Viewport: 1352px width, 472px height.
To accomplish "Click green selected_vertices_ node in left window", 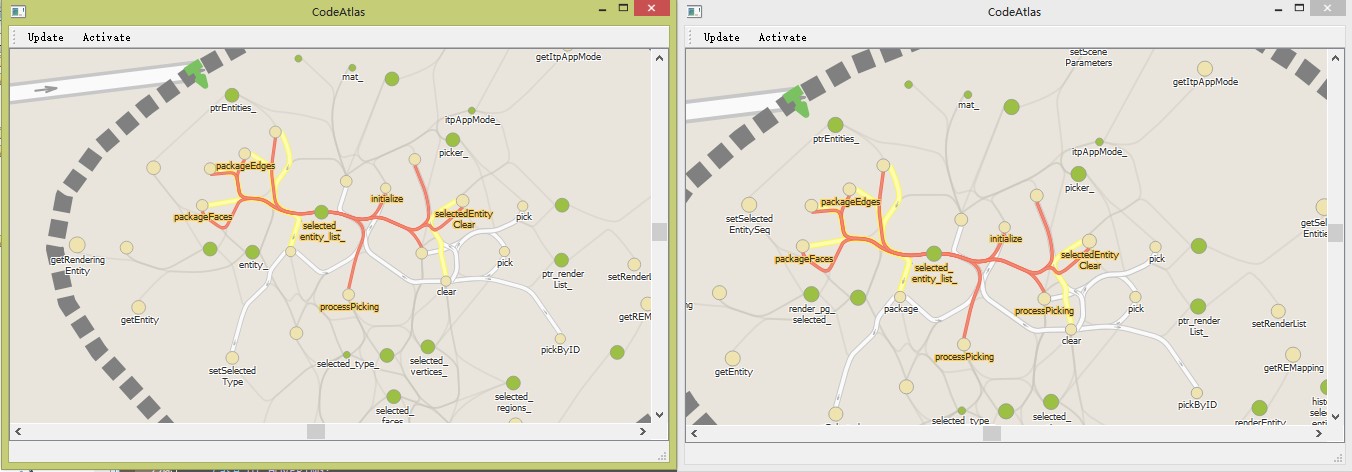I will (x=428, y=347).
